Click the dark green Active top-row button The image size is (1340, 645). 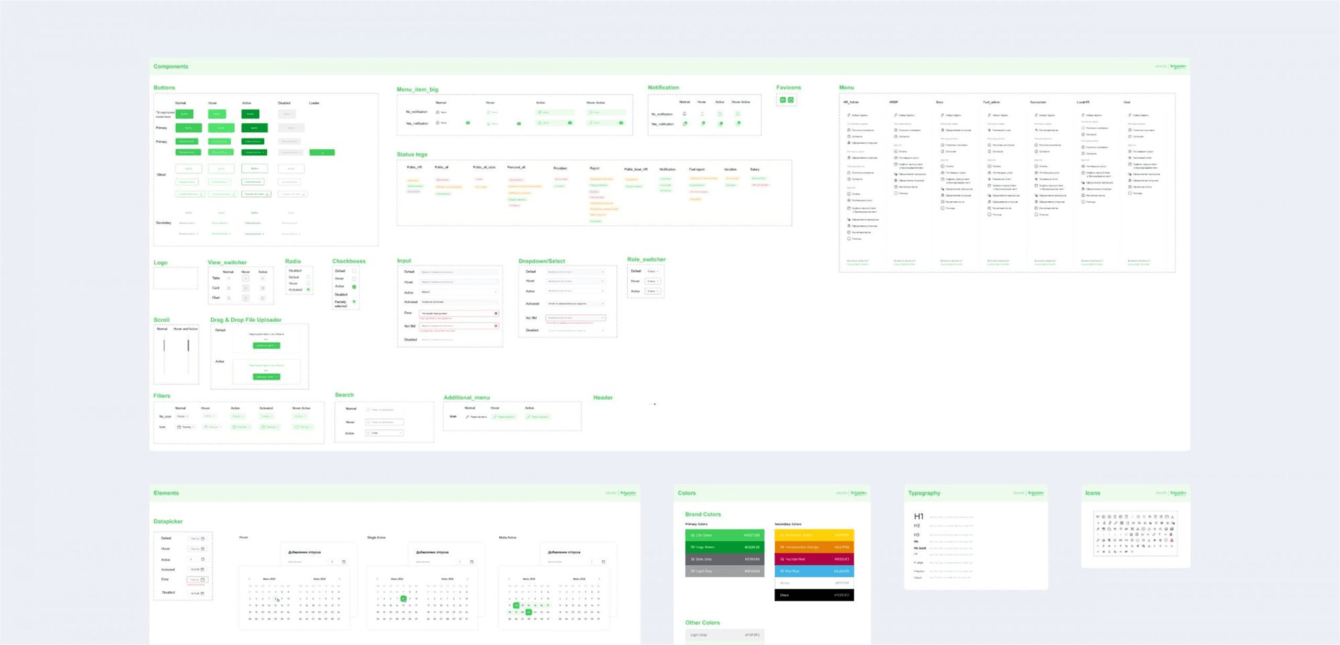click(251, 114)
